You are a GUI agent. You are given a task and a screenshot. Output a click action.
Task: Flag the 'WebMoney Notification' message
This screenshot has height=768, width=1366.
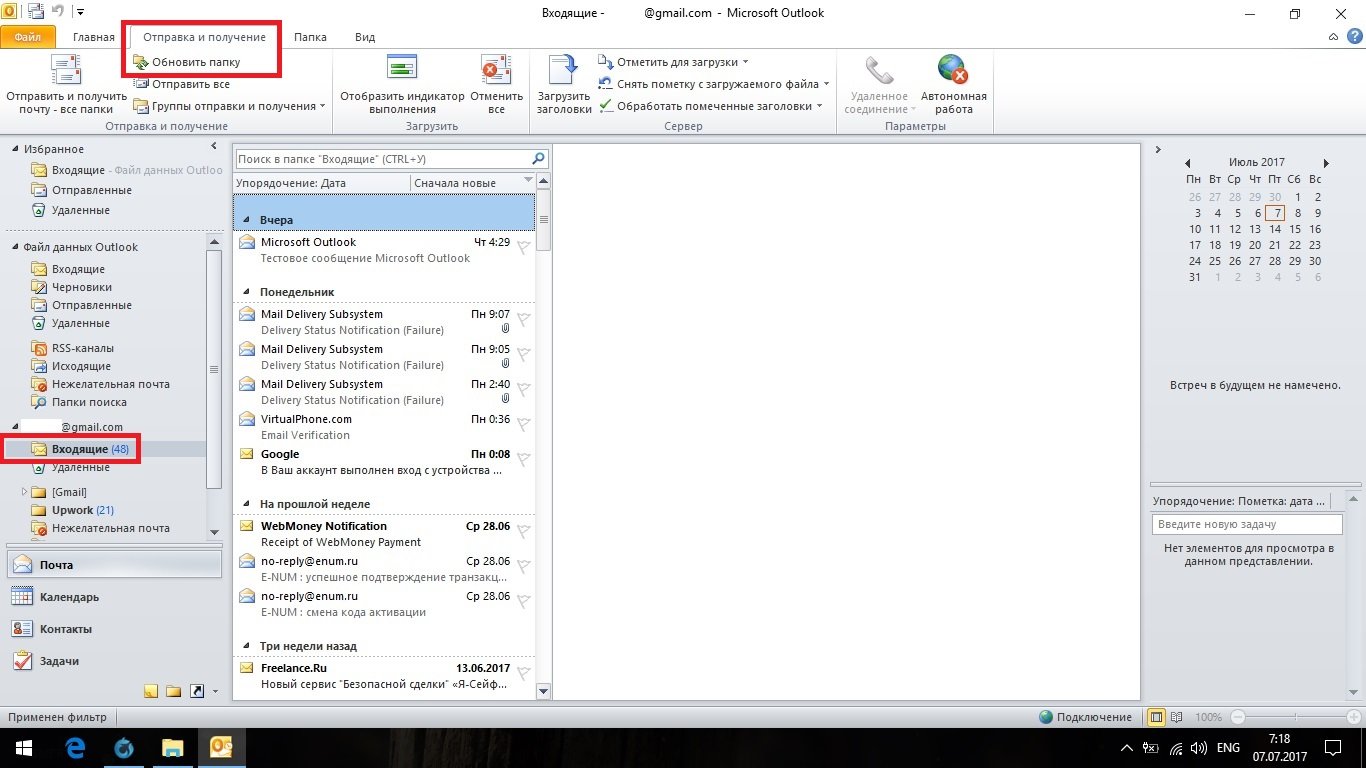(x=523, y=533)
